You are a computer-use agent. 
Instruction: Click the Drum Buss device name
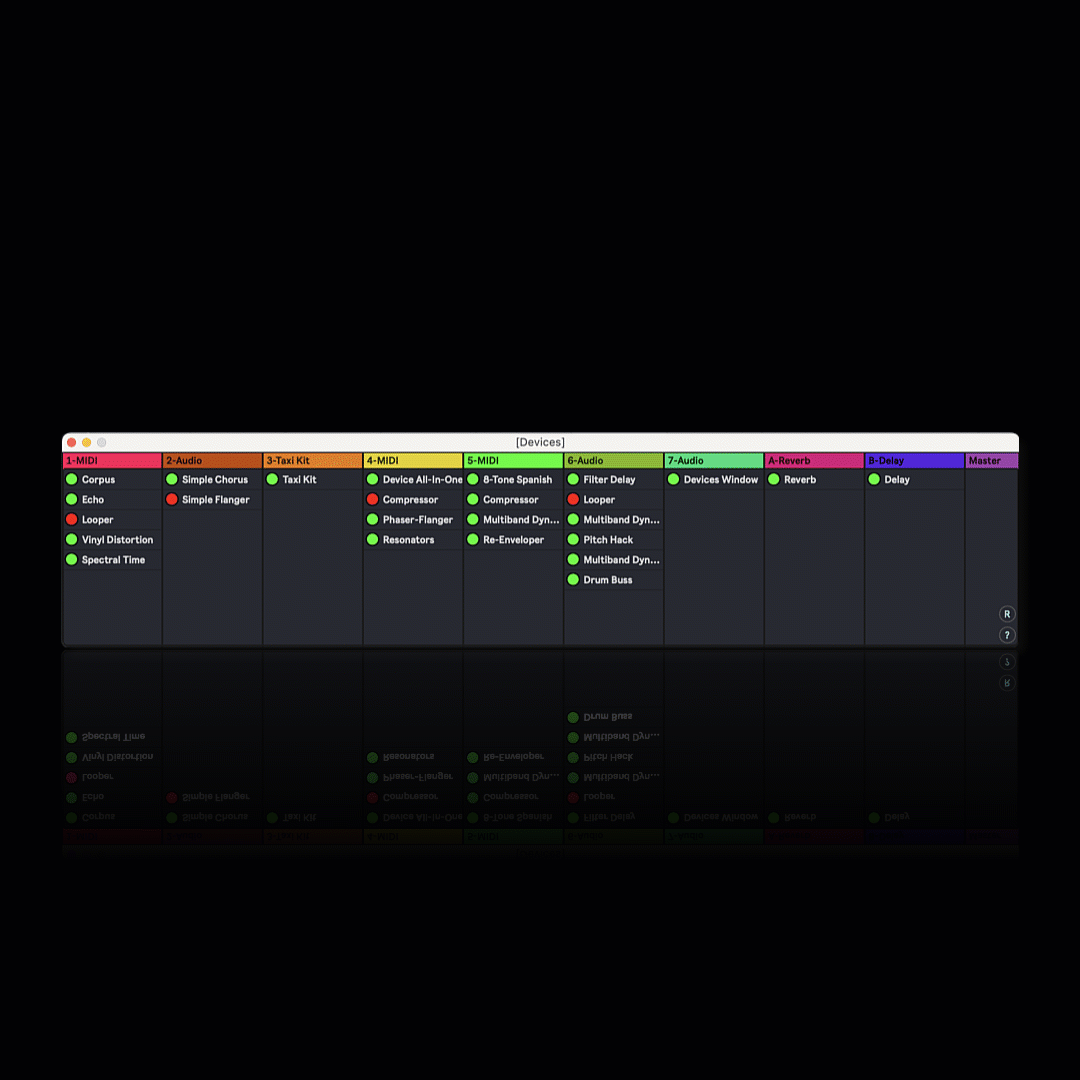607,580
